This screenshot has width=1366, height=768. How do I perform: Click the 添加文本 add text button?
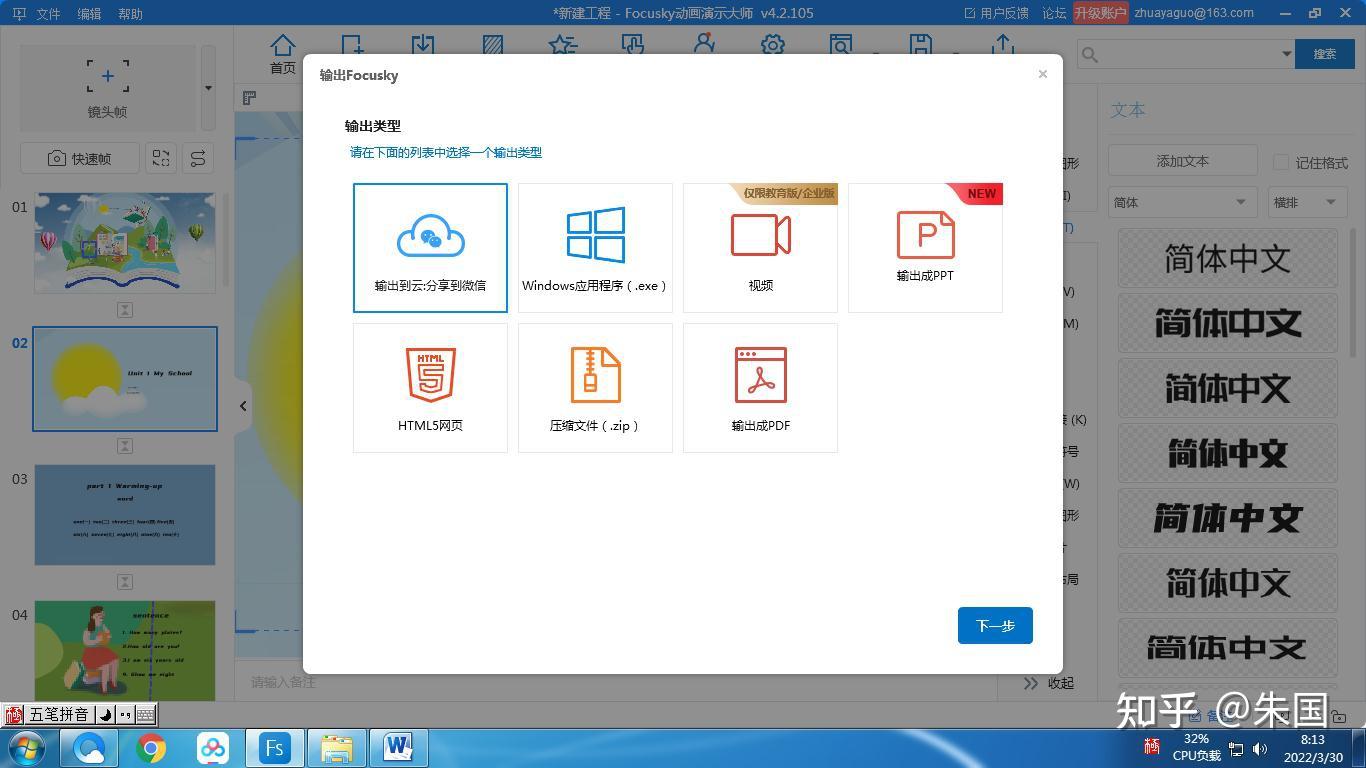[x=1183, y=161]
